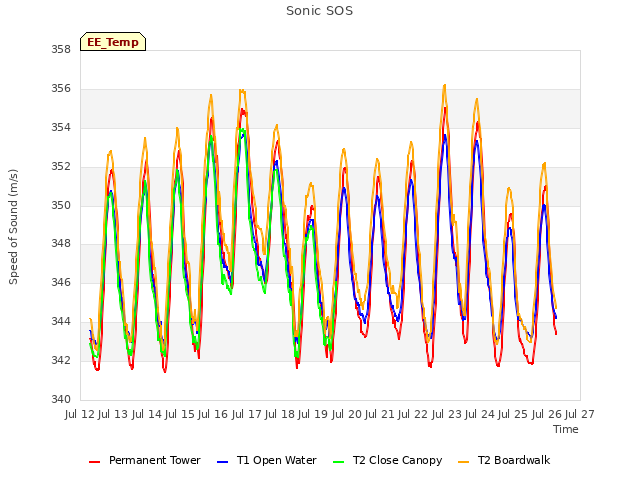Click the Jul 22 x-axis date label
The height and width of the screenshot is (480, 640).
413,414
